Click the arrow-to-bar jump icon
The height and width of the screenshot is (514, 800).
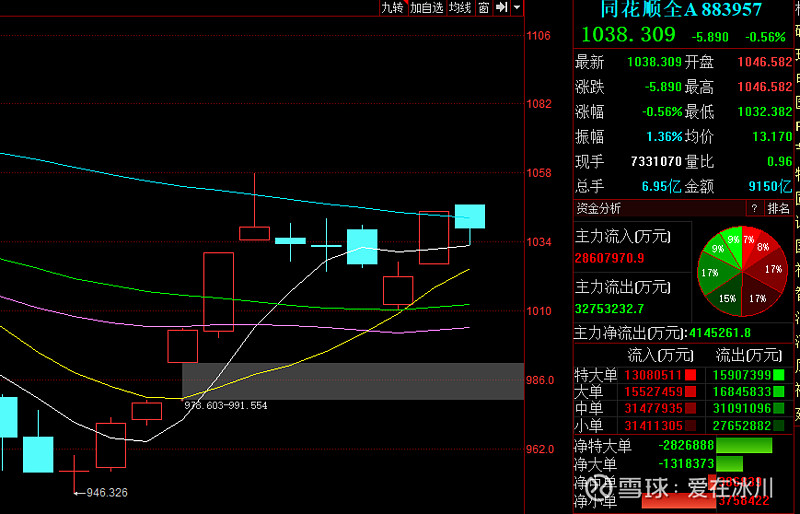click(502, 8)
